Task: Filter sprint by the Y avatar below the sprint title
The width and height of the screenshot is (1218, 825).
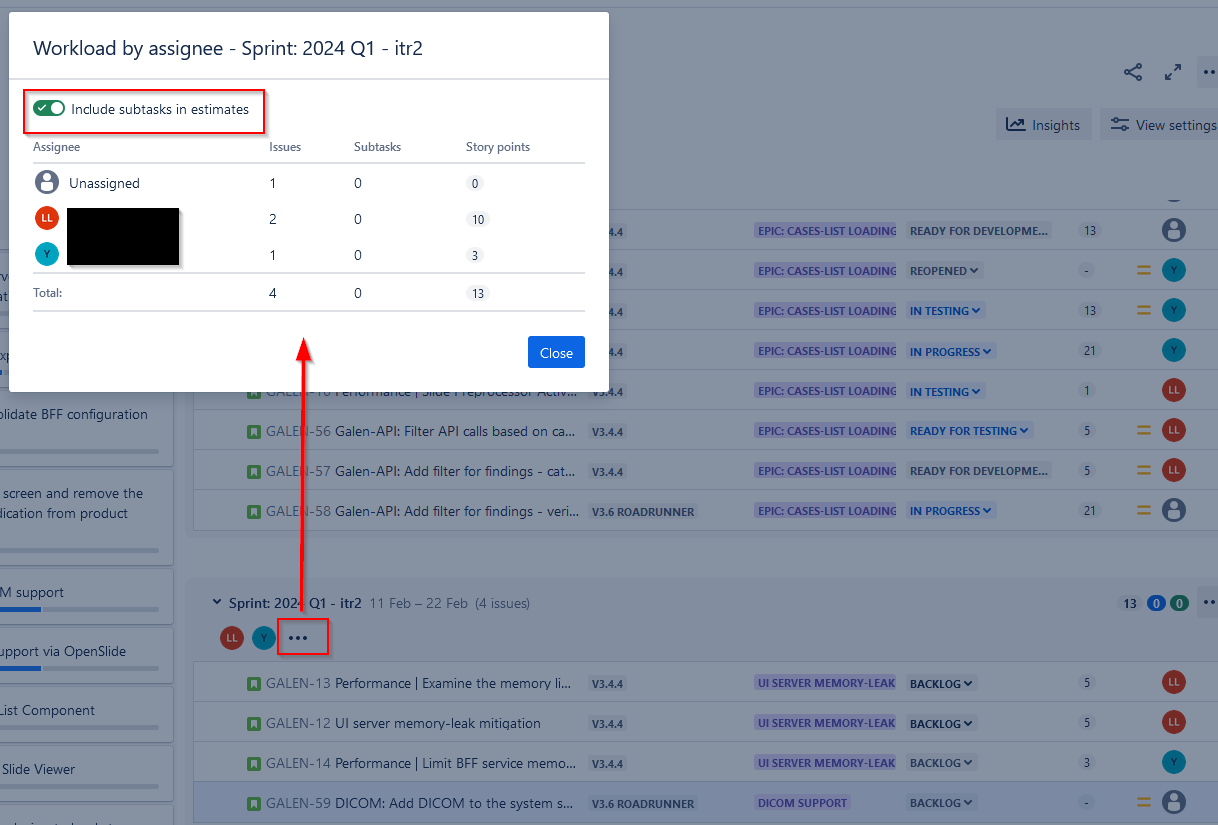Action: [264, 638]
